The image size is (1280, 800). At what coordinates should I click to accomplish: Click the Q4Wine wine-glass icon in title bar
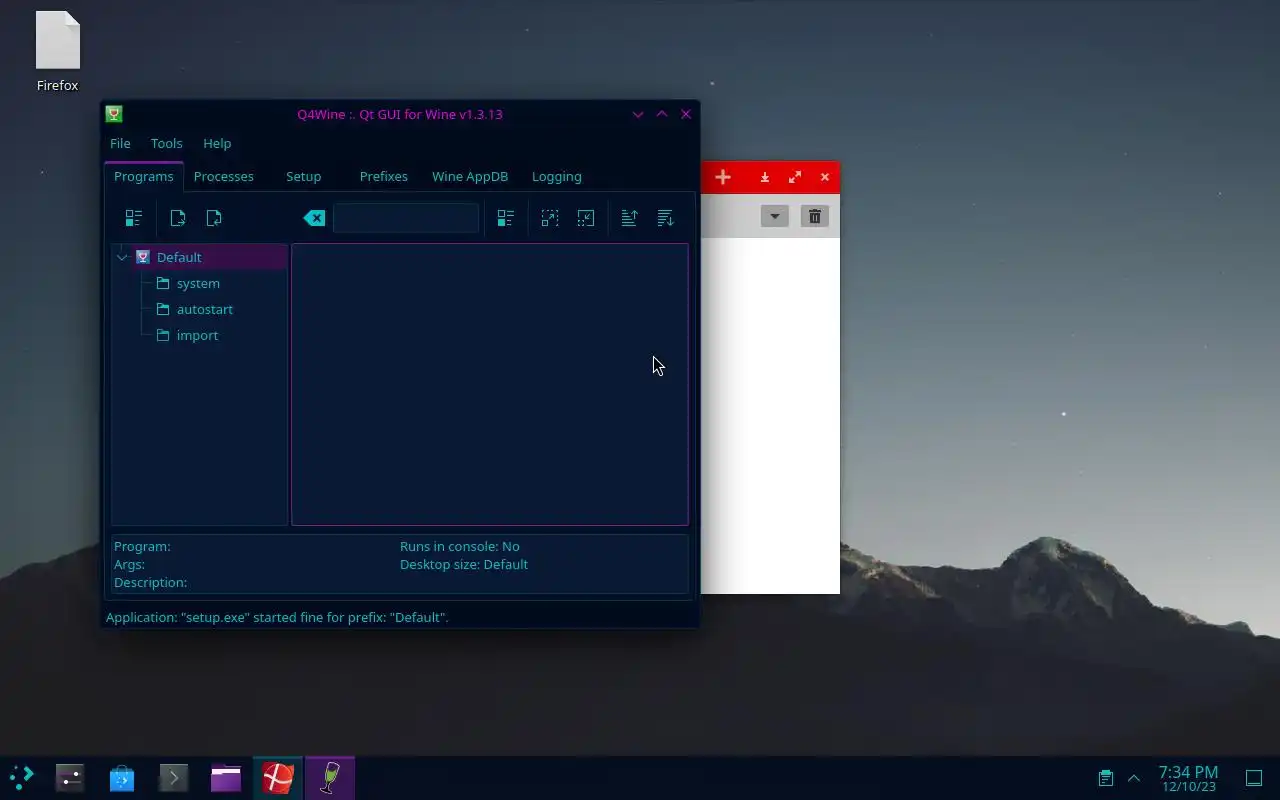pyautogui.click(x=114, y=114)
